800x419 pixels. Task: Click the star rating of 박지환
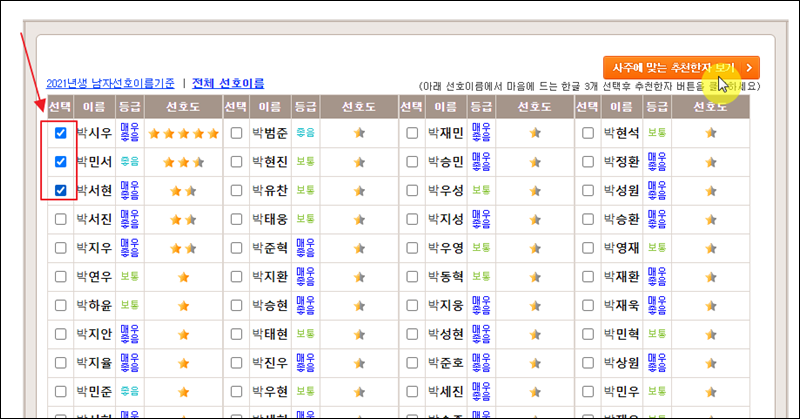coord(359,277)
